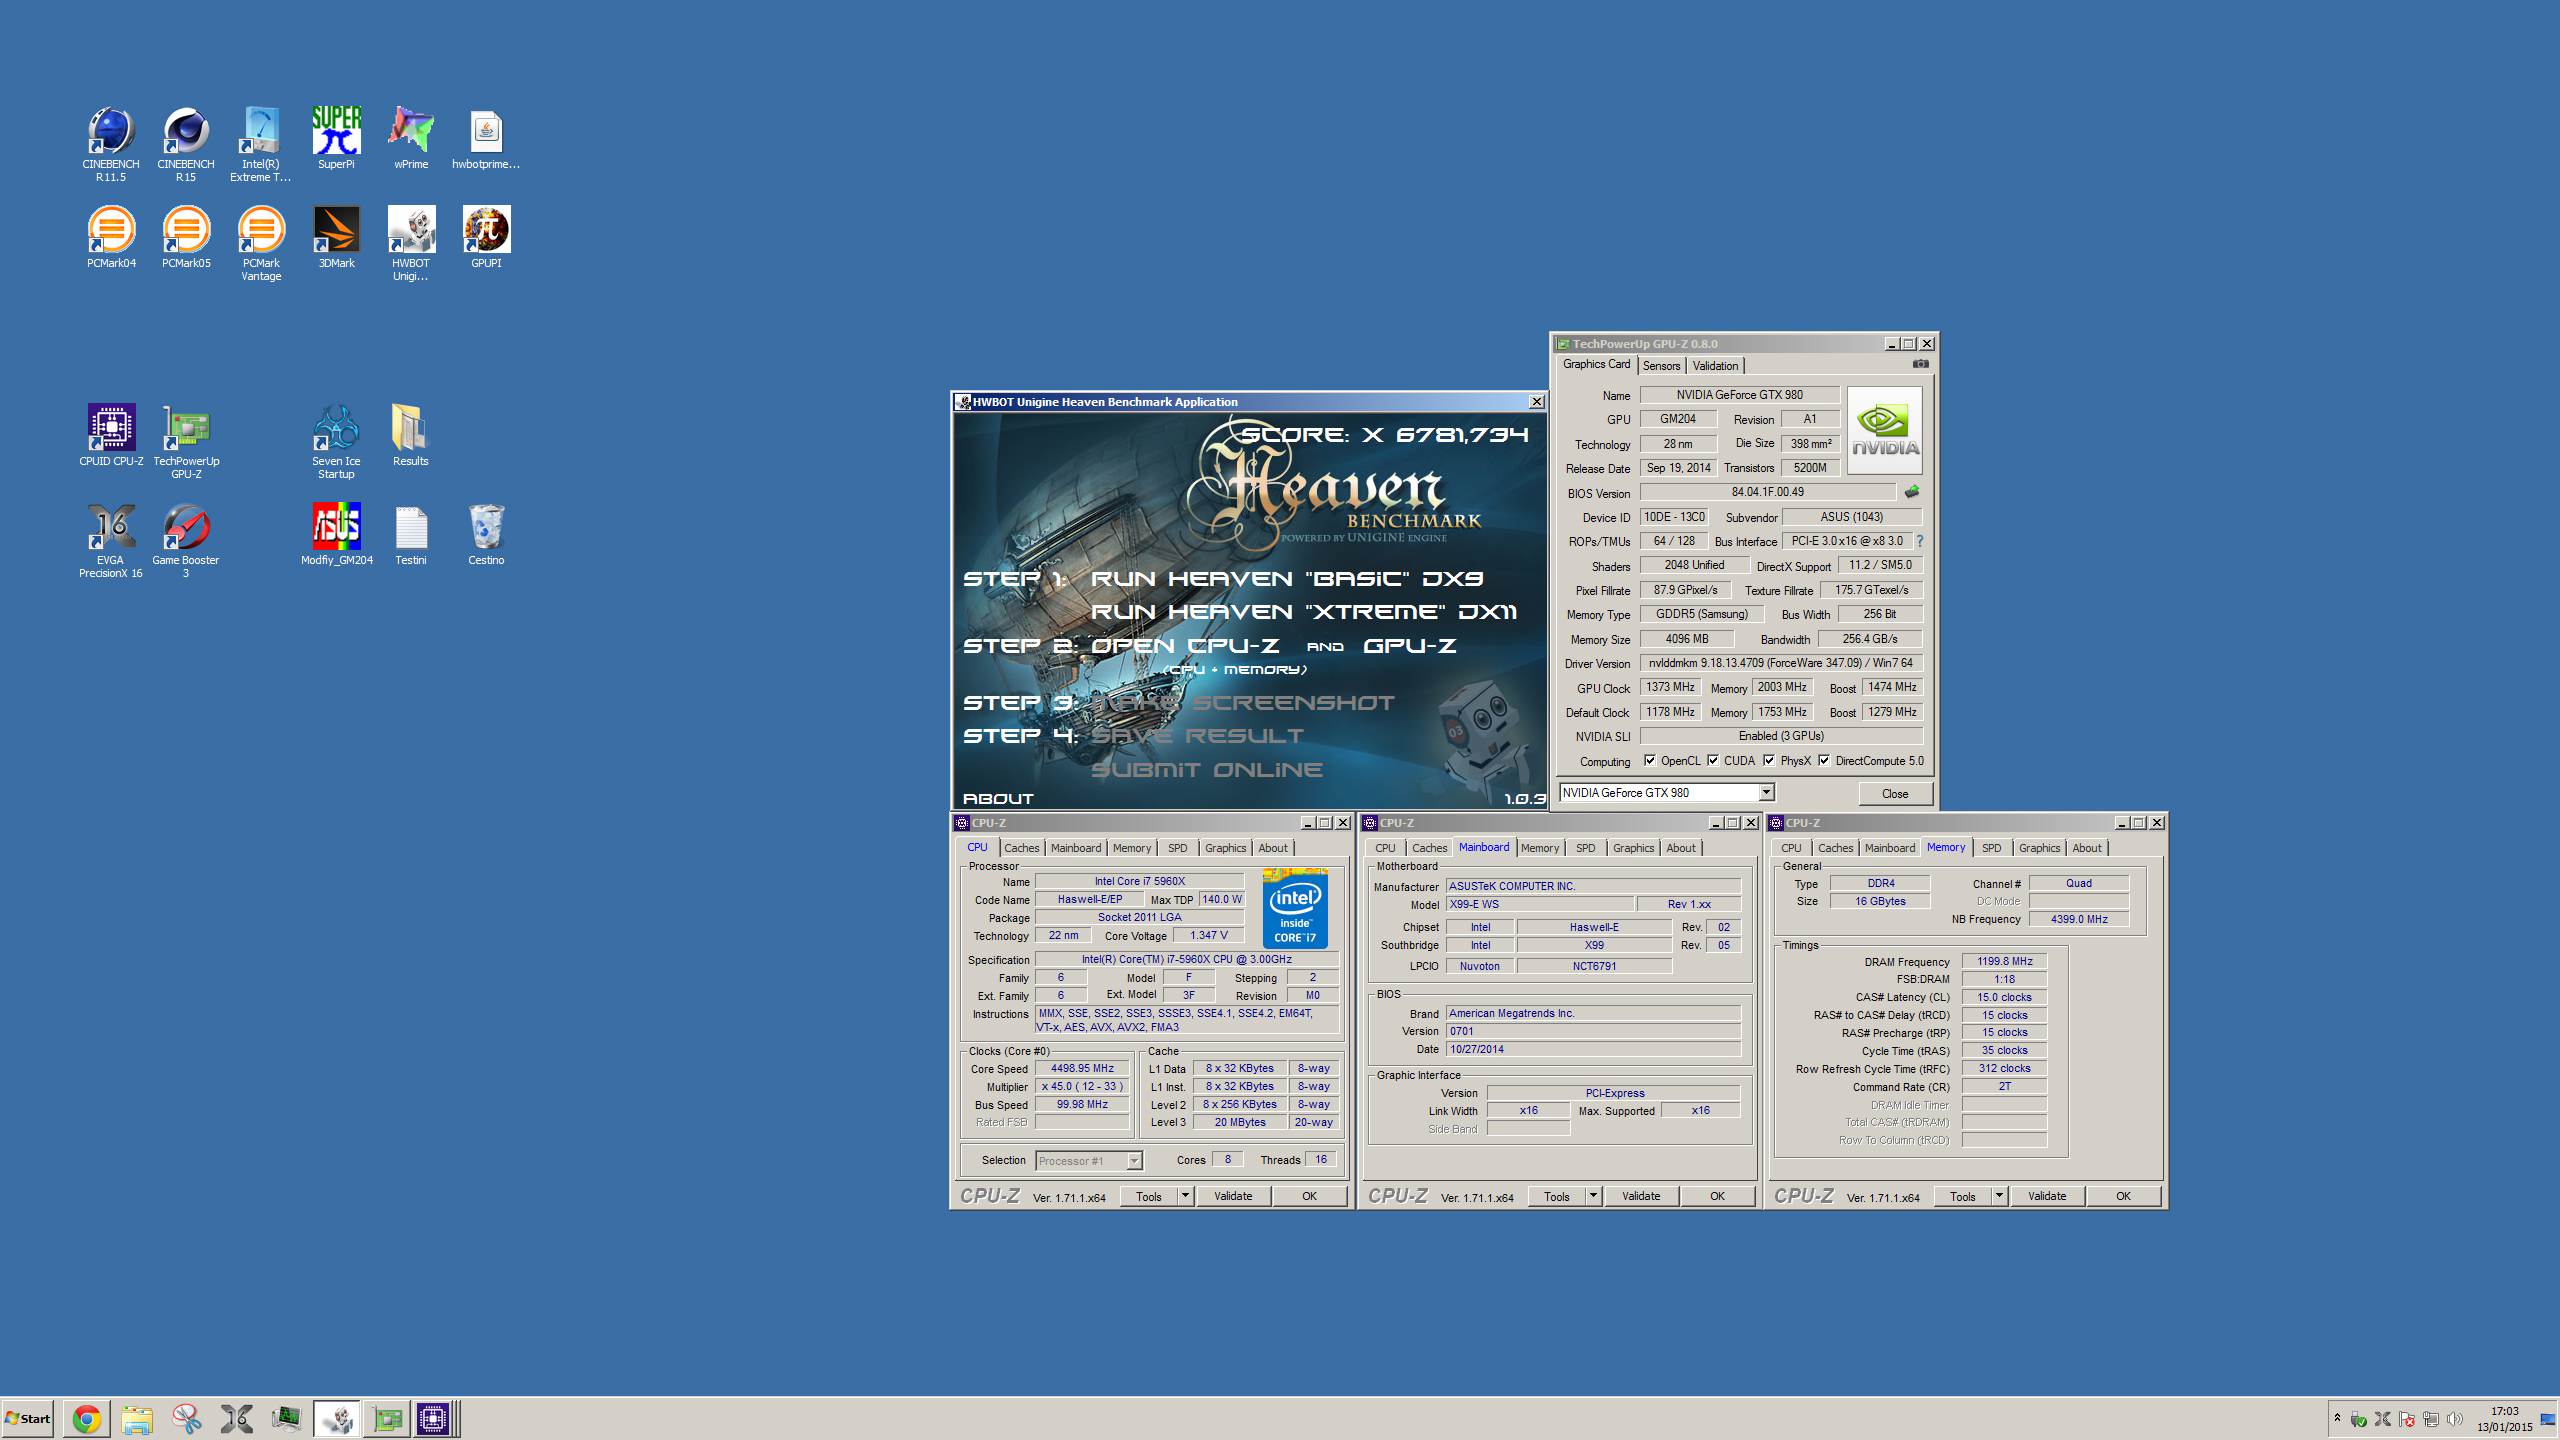Image resolution: width=2560 pixels, height=1440 pixels.
Task: Toggle CUDA checkbox in GPU-Z
Action: 1713,760
